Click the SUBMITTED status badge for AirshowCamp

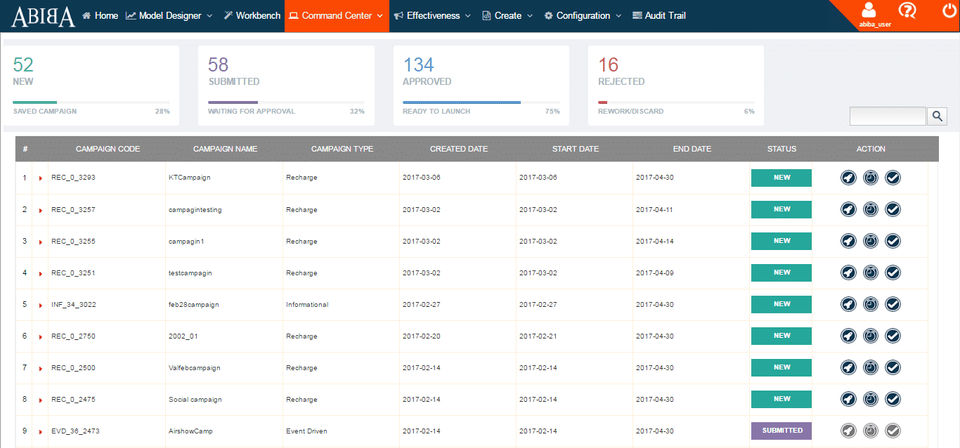pos(781,431)
